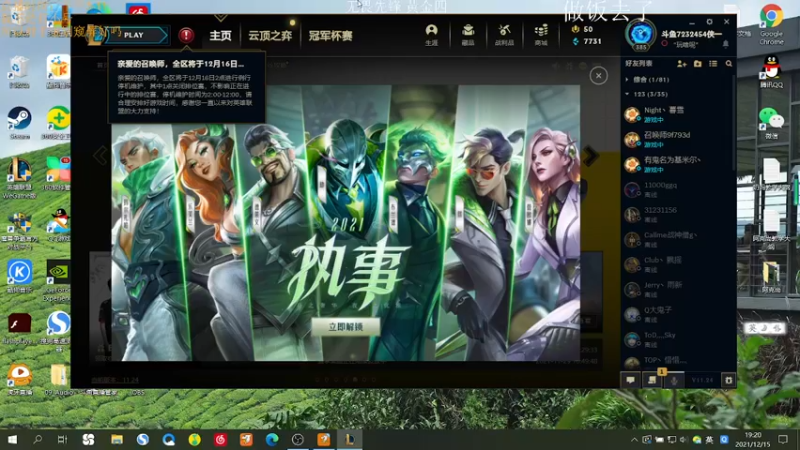Screen dimensions: 800x450
Task: Click the add friend icon
Action: point(682,64)
